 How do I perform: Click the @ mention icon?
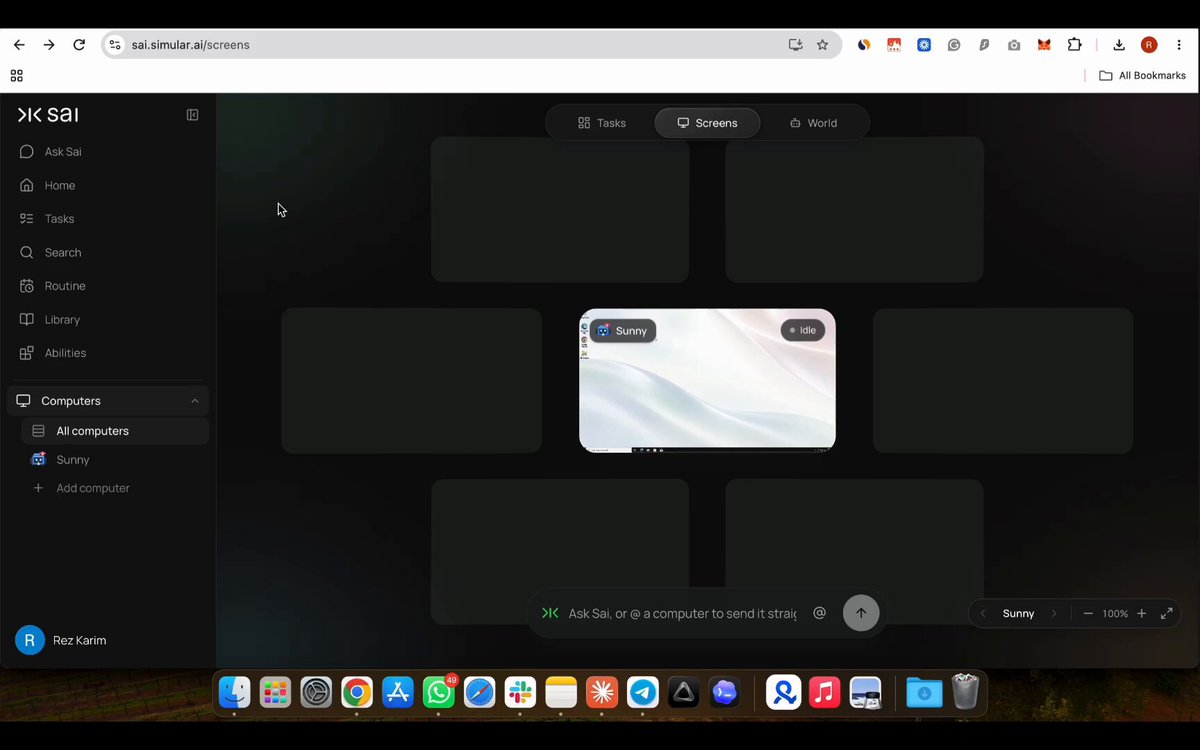(820, 613)
